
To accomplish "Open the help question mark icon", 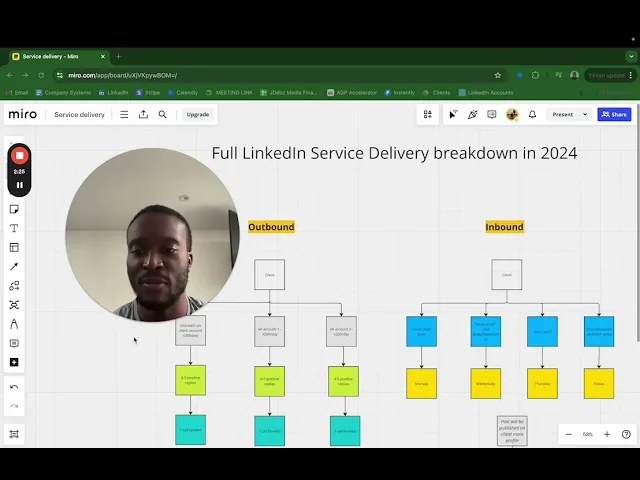I will click(626, 434).
